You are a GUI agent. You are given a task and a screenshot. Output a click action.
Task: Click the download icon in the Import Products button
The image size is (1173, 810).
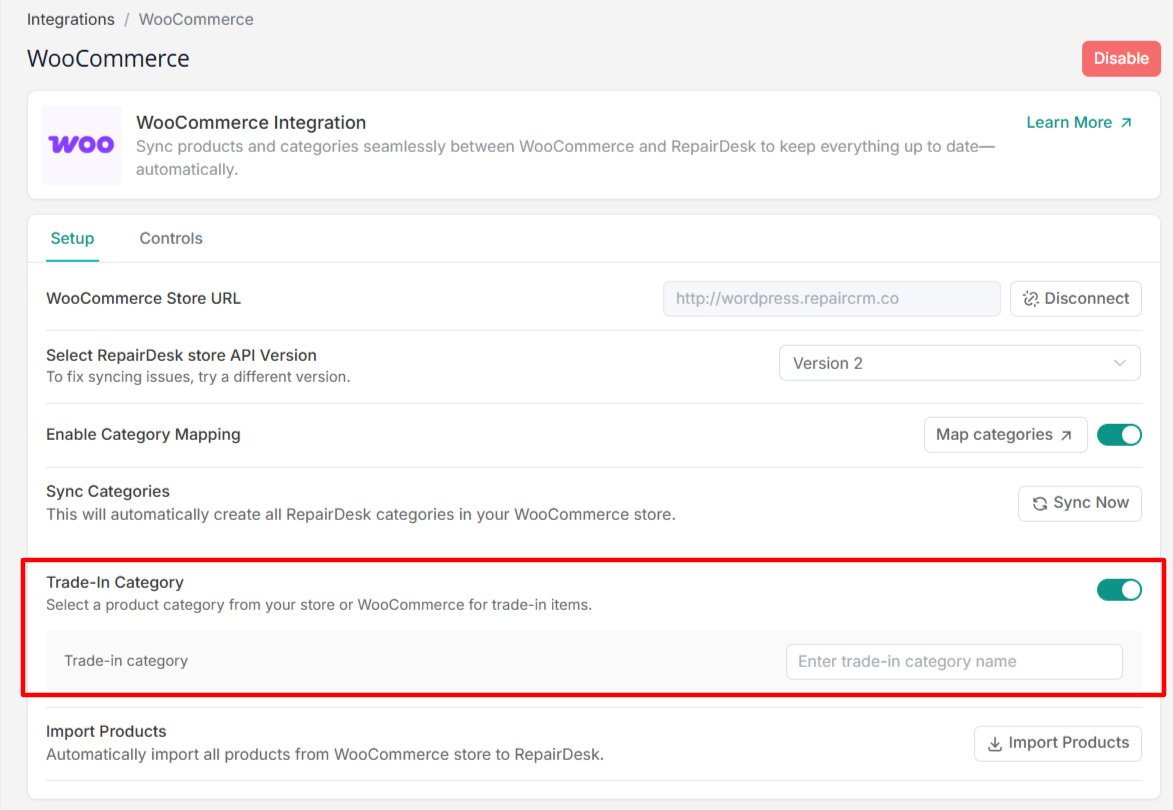[994, 743]
